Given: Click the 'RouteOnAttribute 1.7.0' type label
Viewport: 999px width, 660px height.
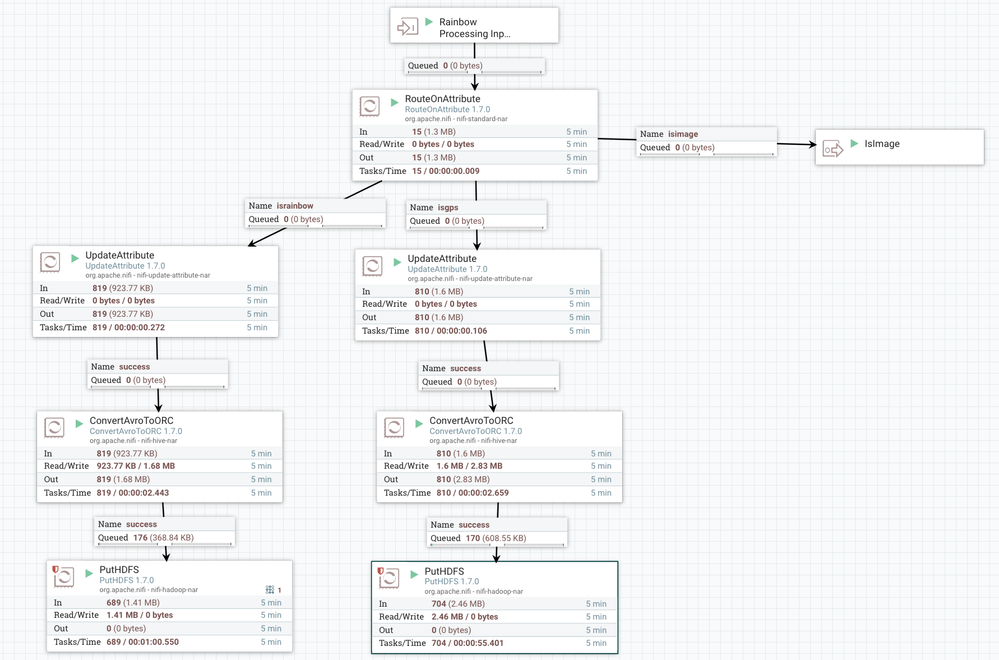Looking at the screenshot, I should (x=447, y=110).
